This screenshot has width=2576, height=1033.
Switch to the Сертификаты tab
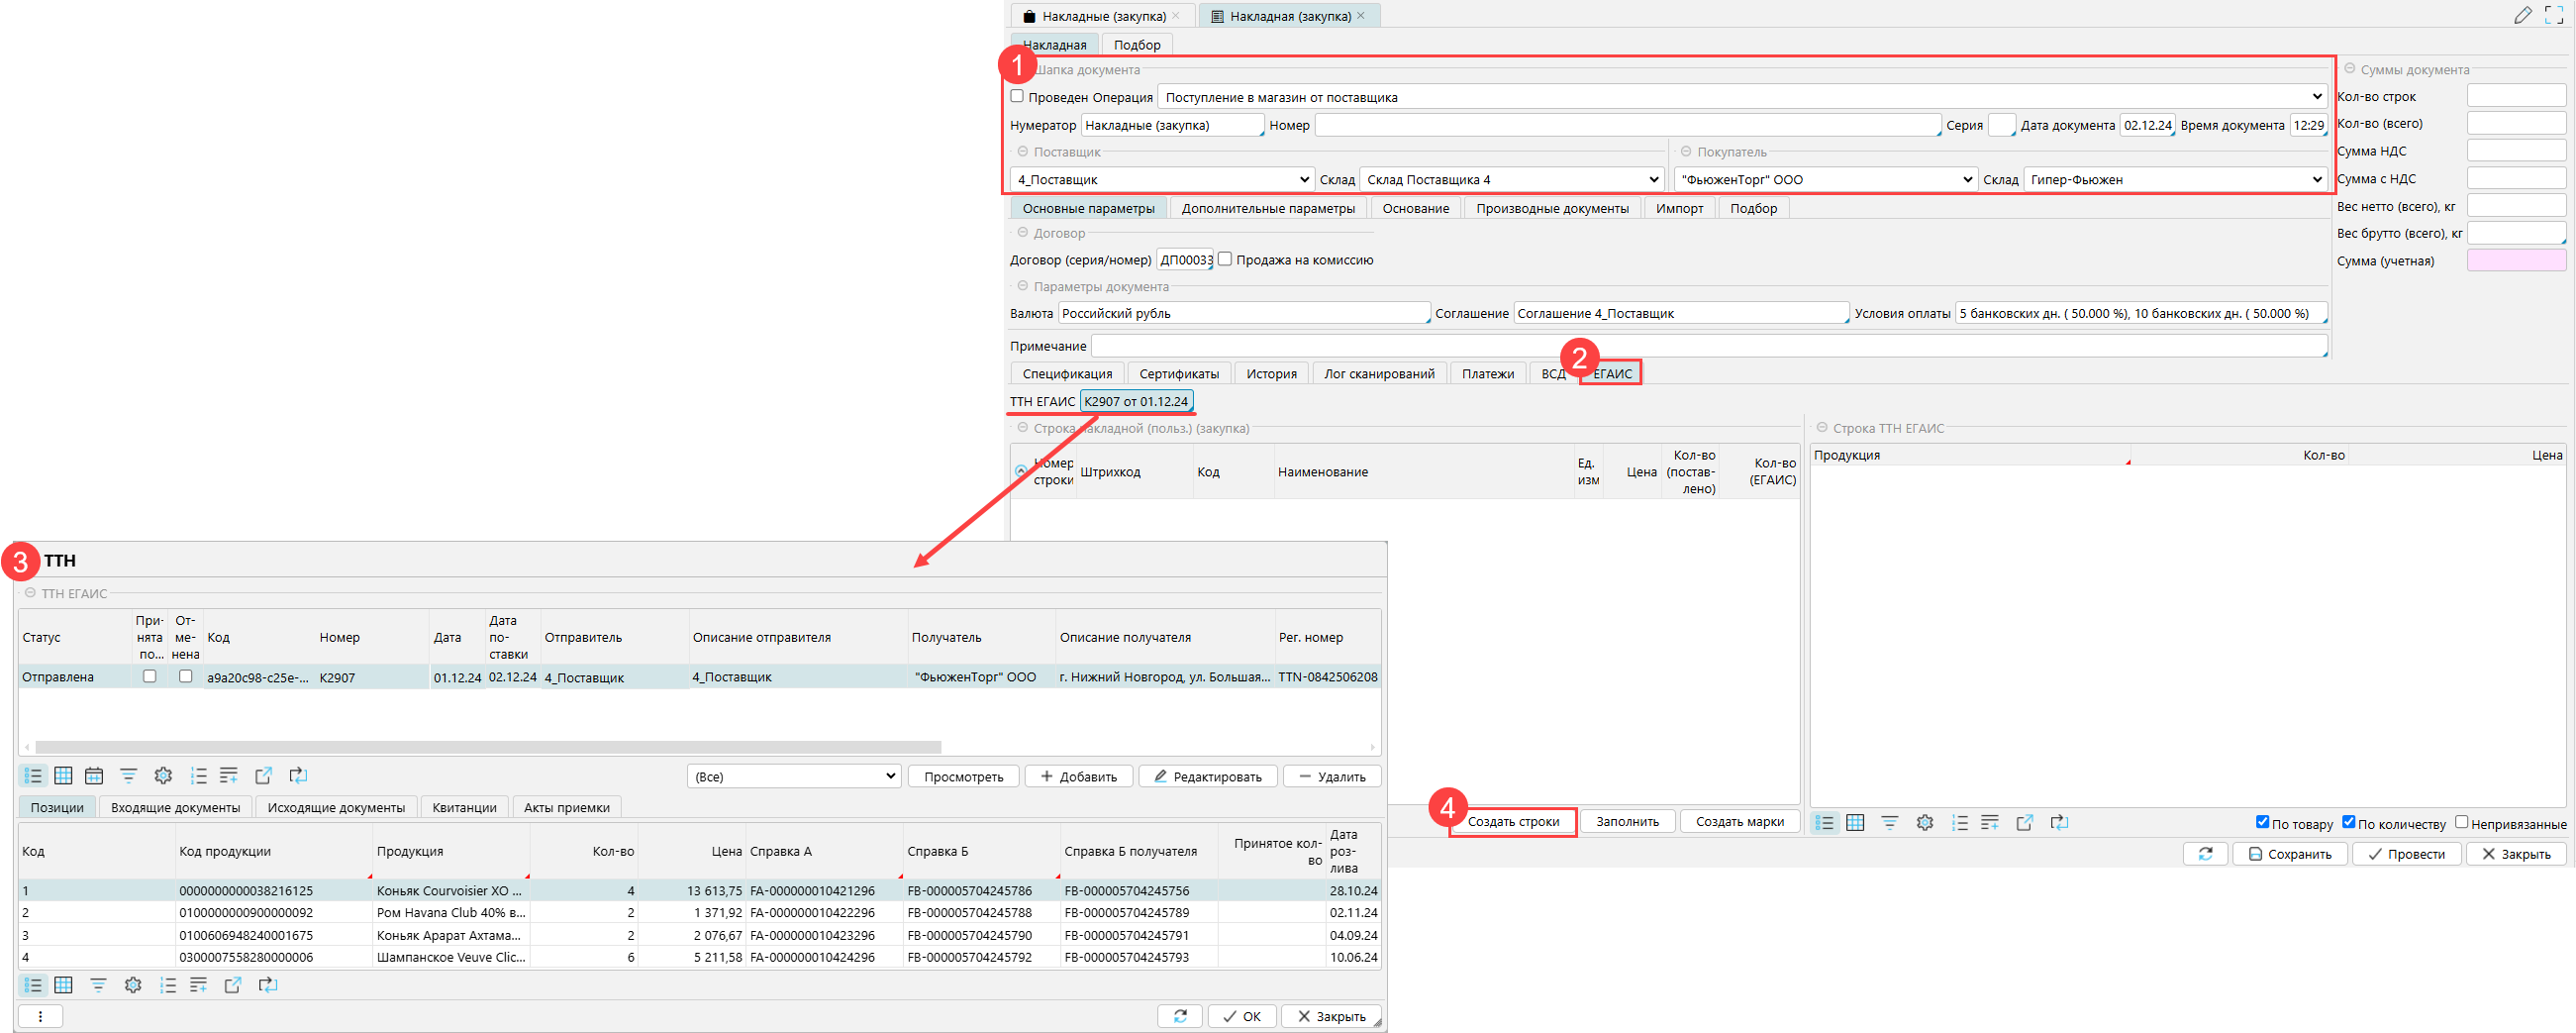click(x=1178, y=374)
